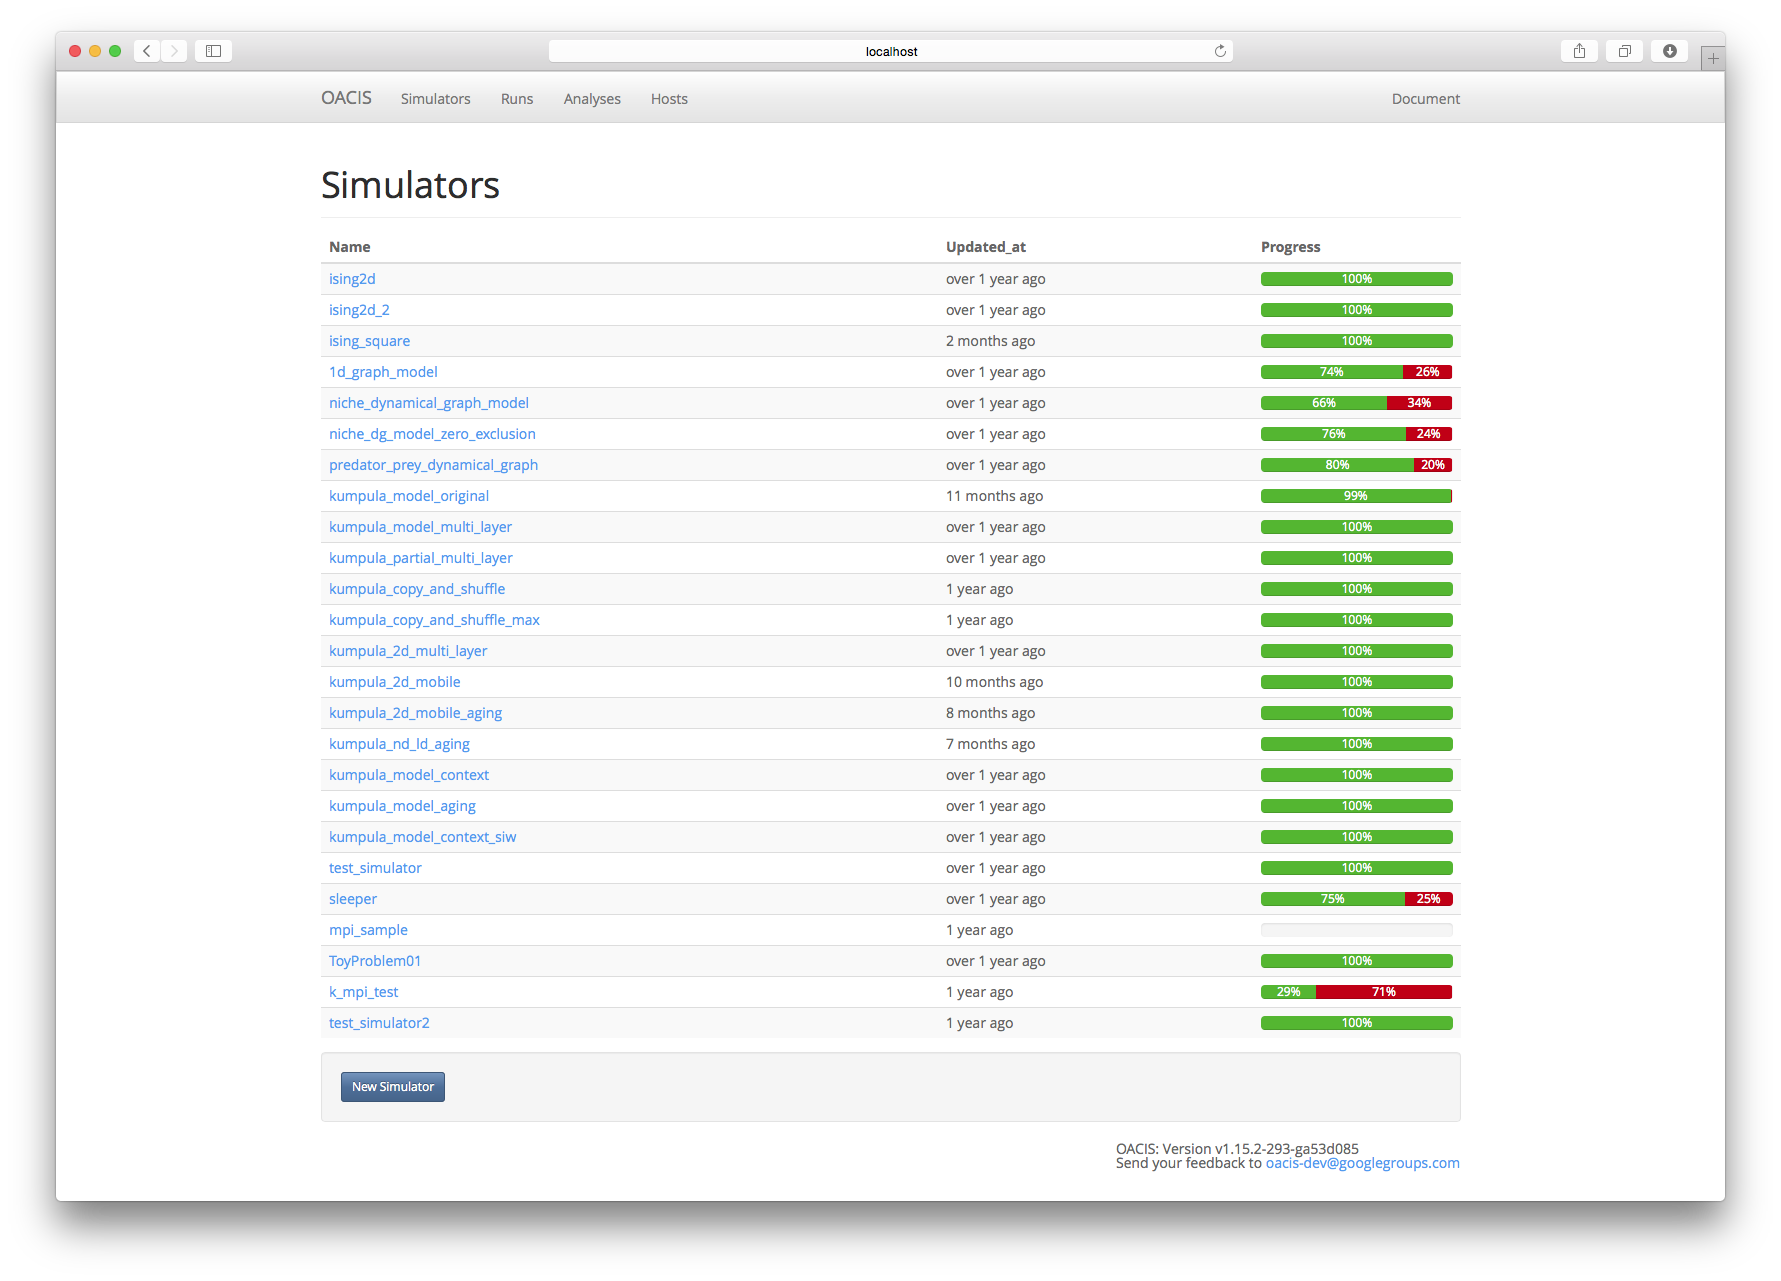Open the test_simulator link
Image resolution: width=1781 pixels, height=1281 pixels.
coord(375,868)
